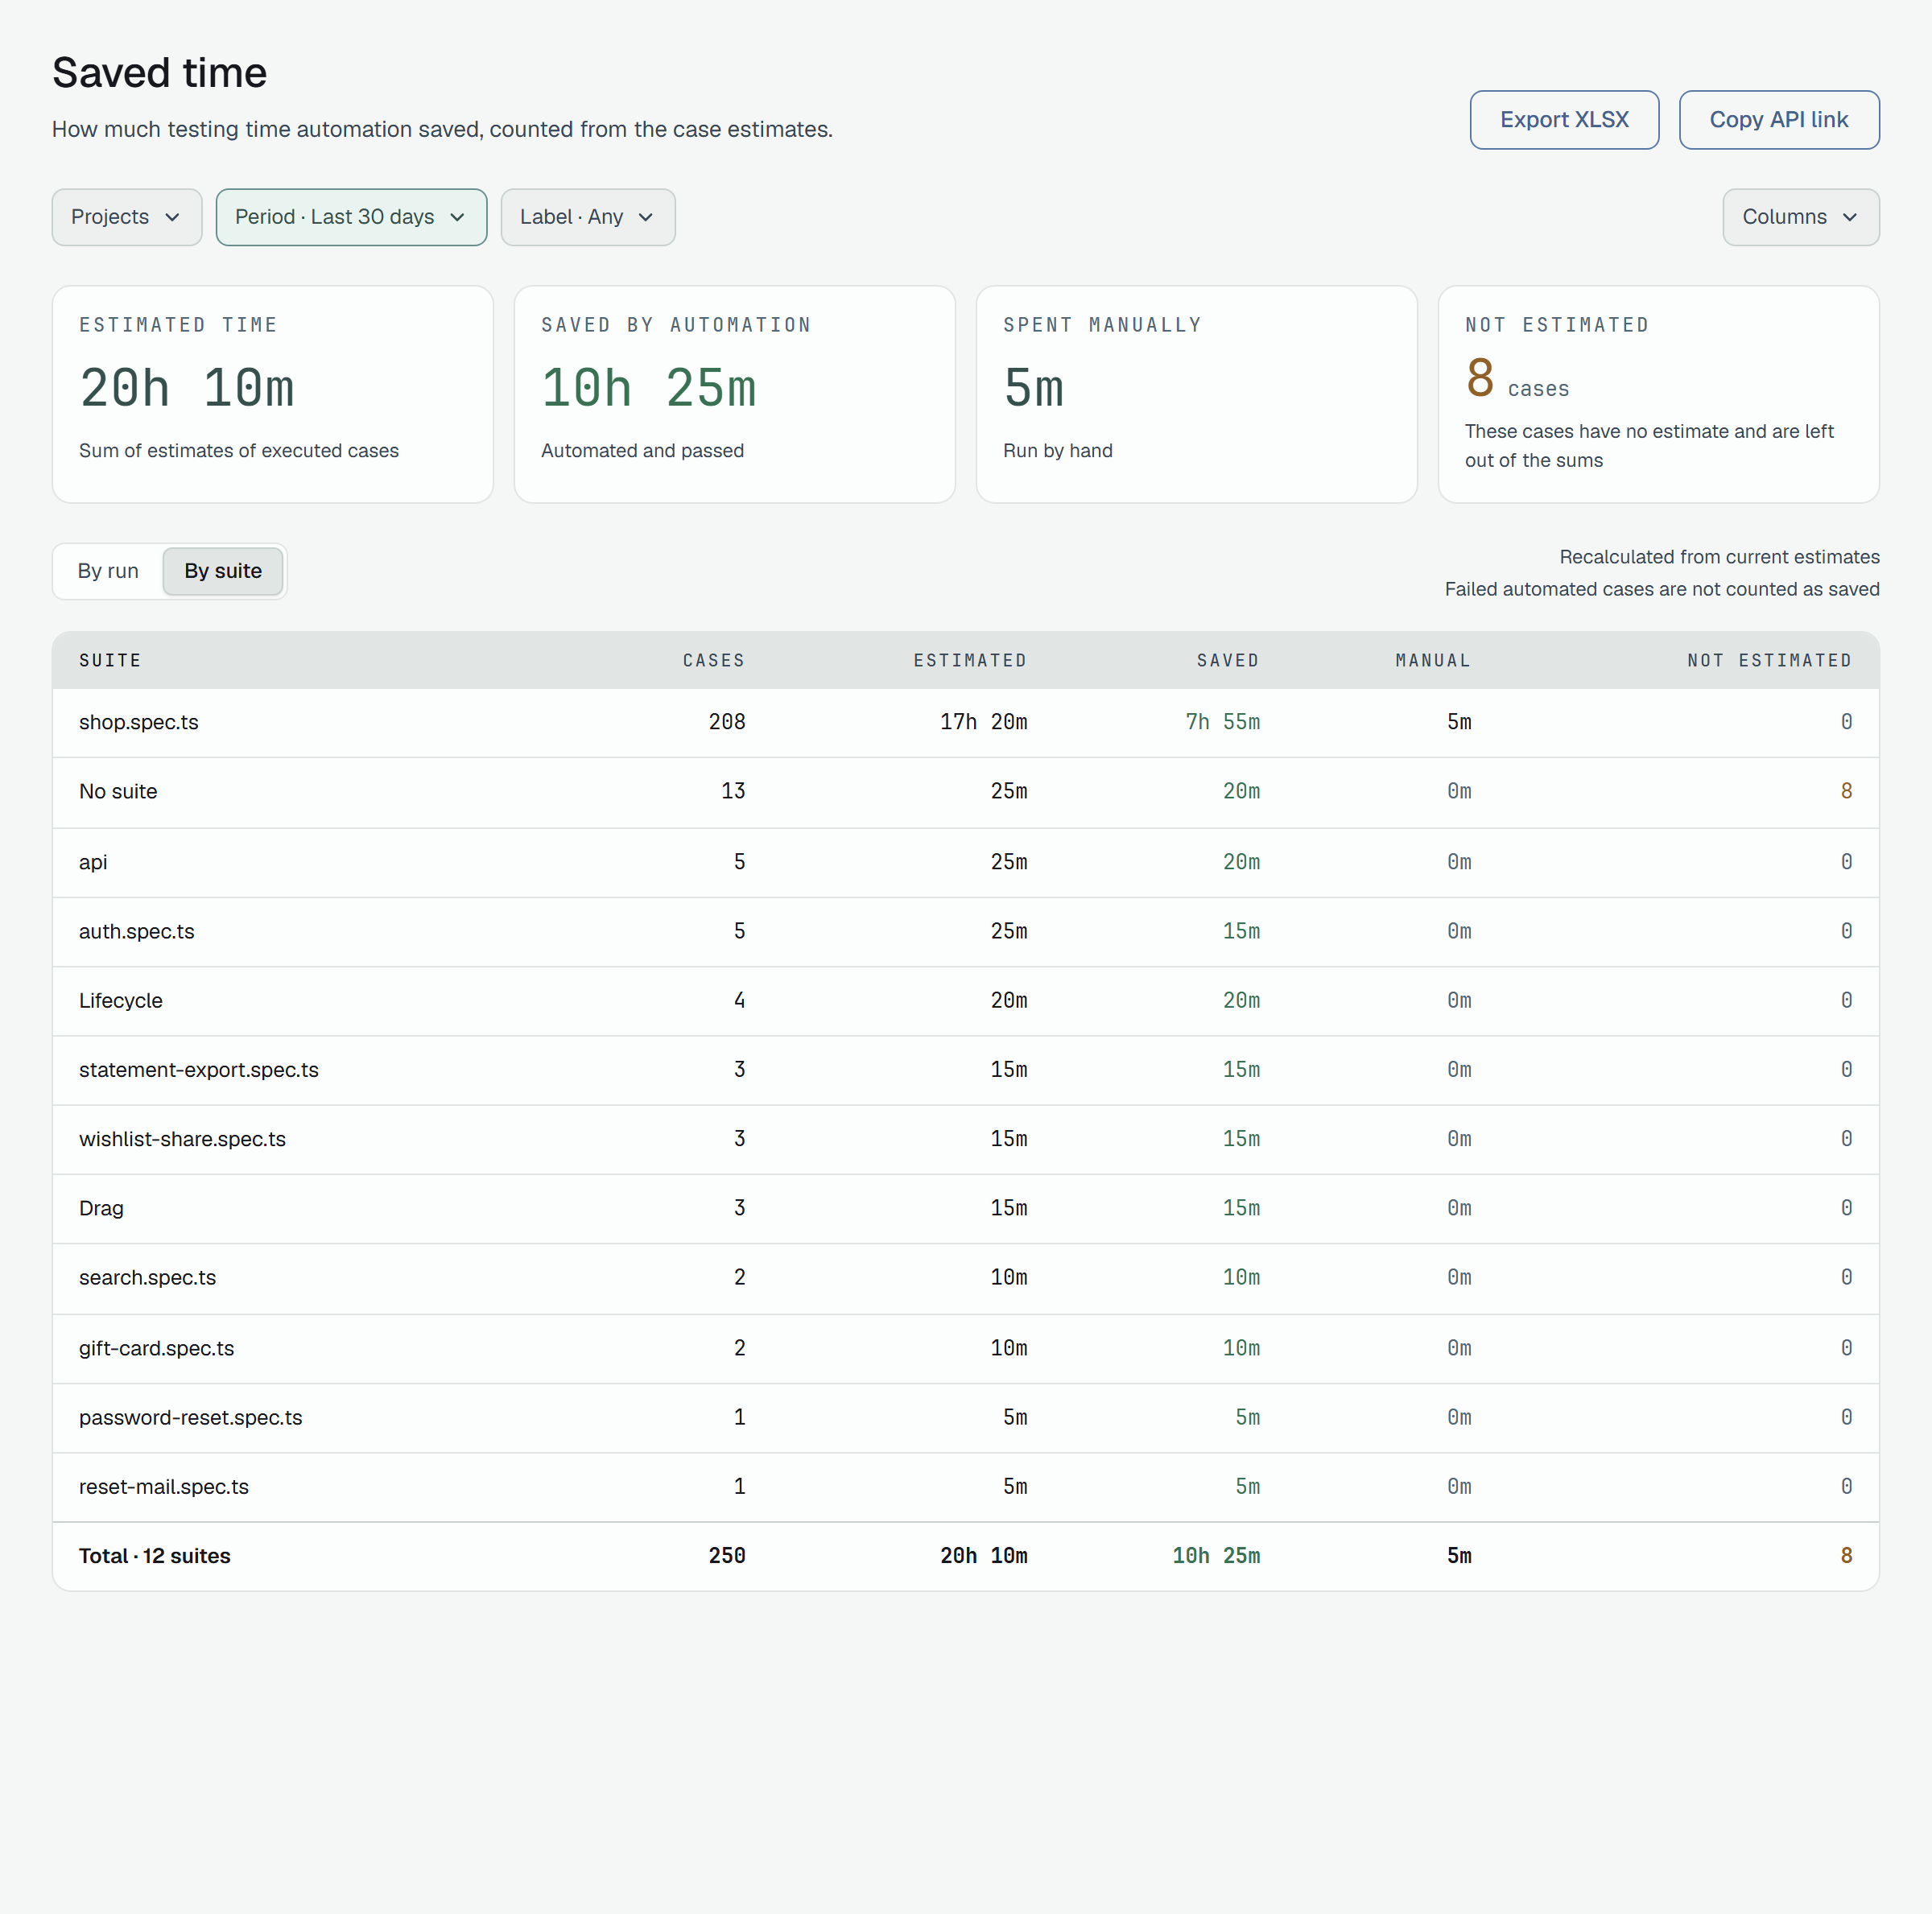Screen dimensions: 1932x1914
Task: Sort by the Cases column header
Action: (x=714, y=661)
